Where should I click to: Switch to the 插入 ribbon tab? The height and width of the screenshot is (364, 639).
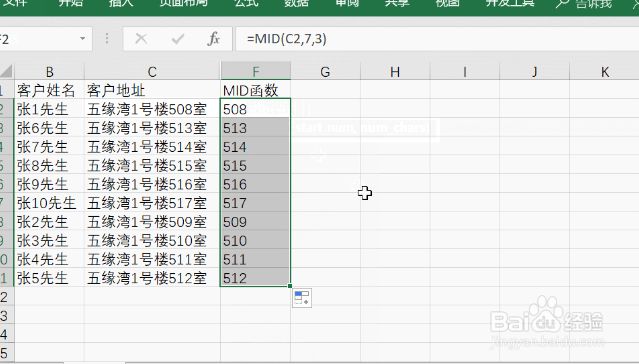click(x=121, y=3)
